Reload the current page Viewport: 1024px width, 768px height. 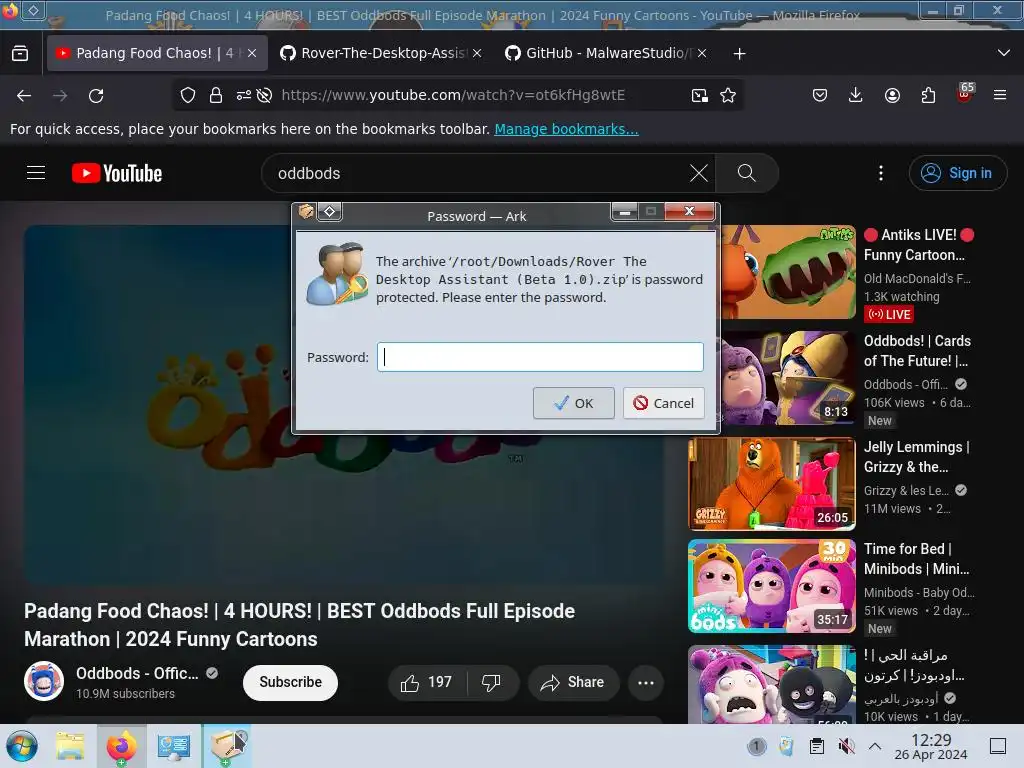[96, 96]
